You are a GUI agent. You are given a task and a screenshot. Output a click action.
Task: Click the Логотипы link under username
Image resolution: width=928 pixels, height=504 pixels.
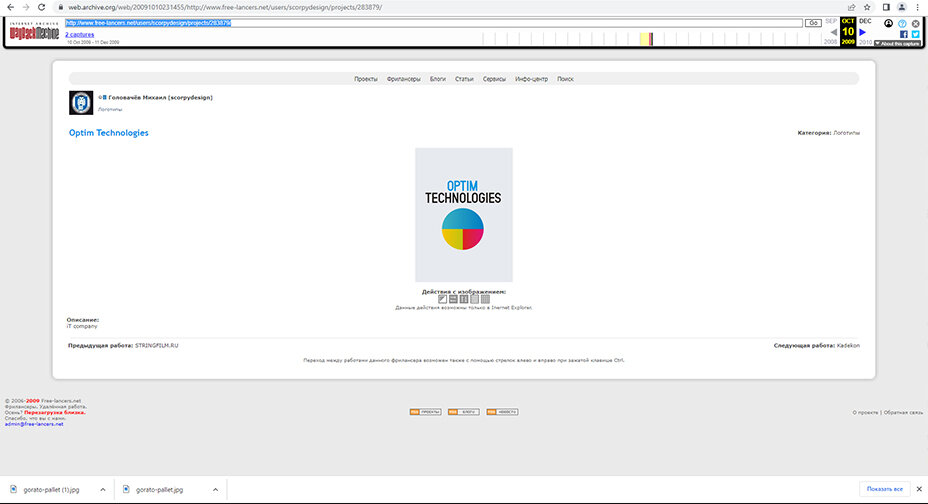point(110,109)
